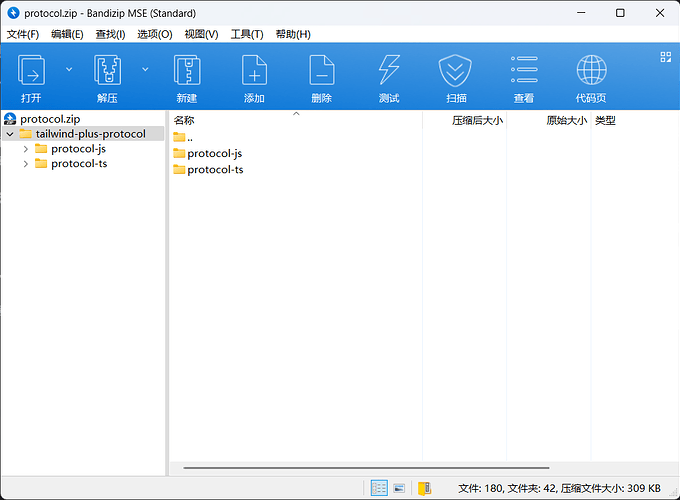Click the archive folder icon in status bar
680x500 pixels.
(x=424, y=488)
